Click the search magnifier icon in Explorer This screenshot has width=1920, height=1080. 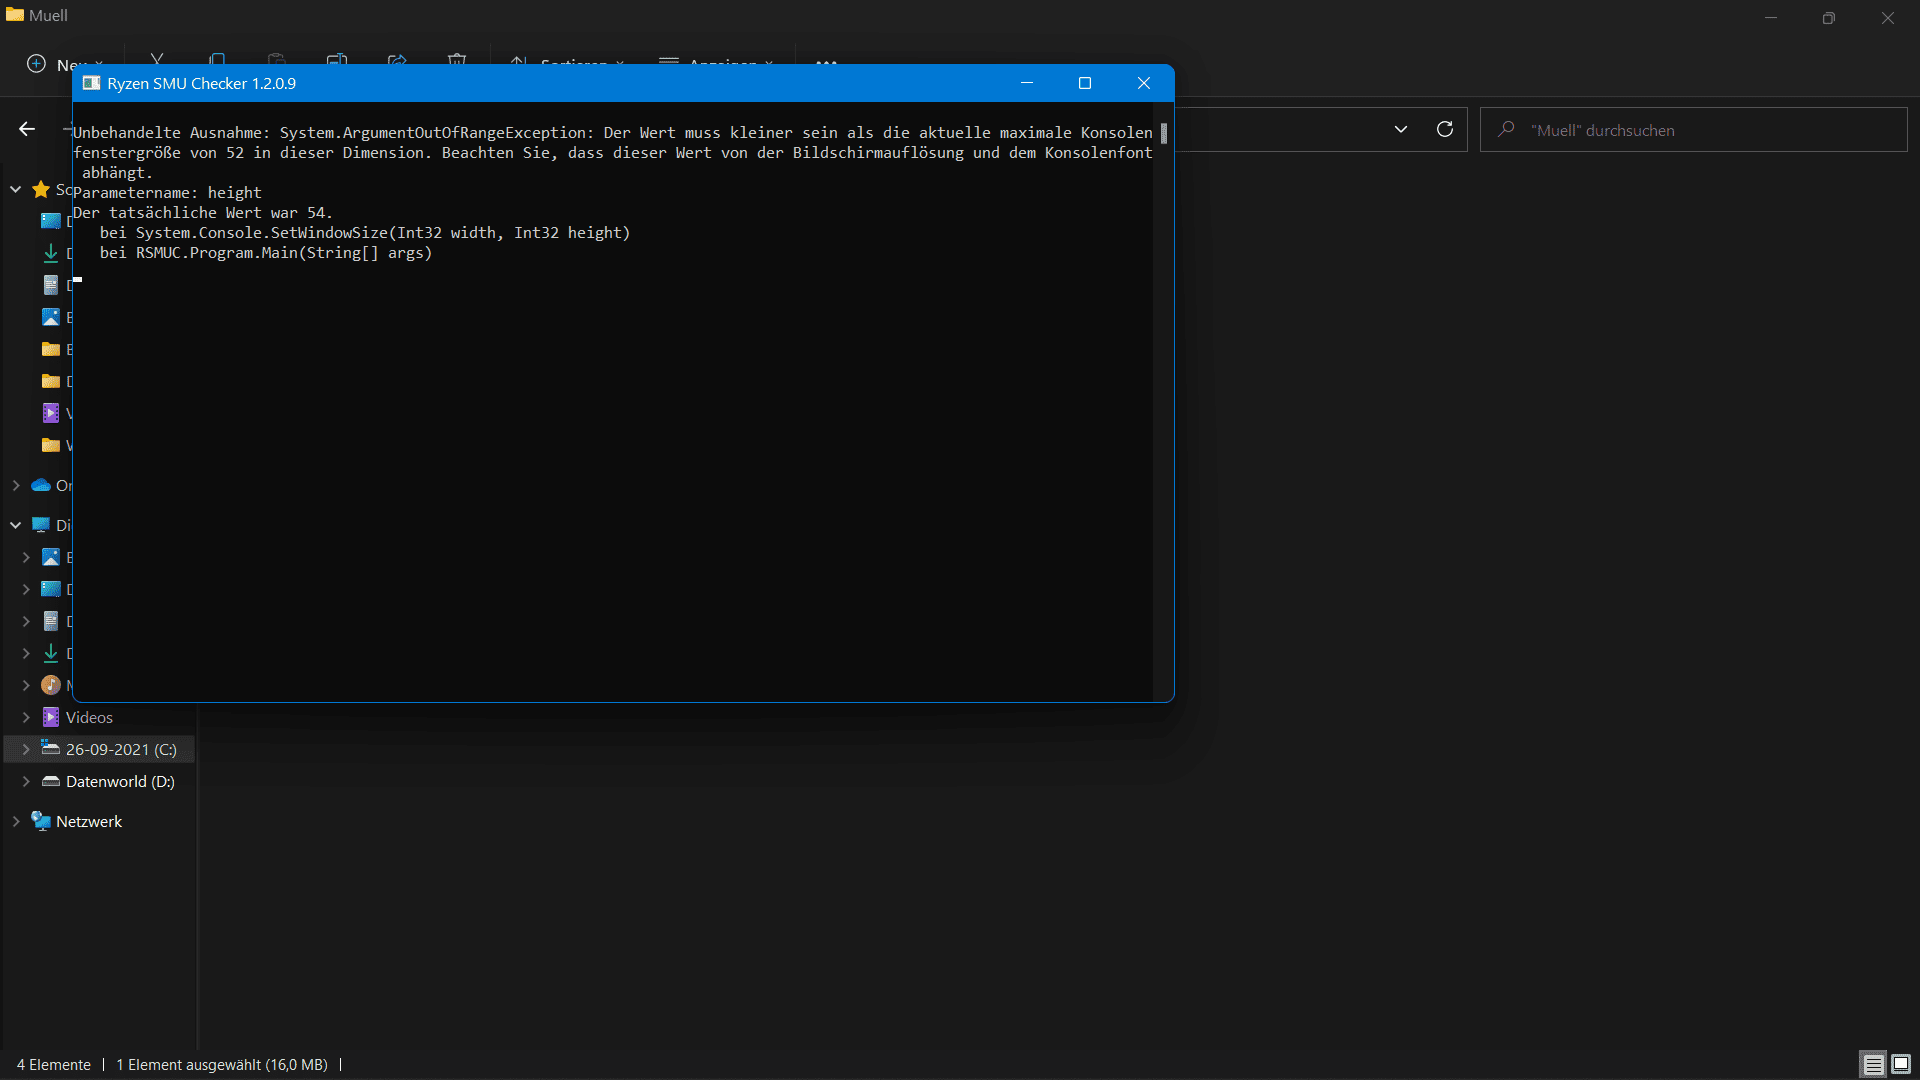pyautogui.click(x=1506, y=129)
